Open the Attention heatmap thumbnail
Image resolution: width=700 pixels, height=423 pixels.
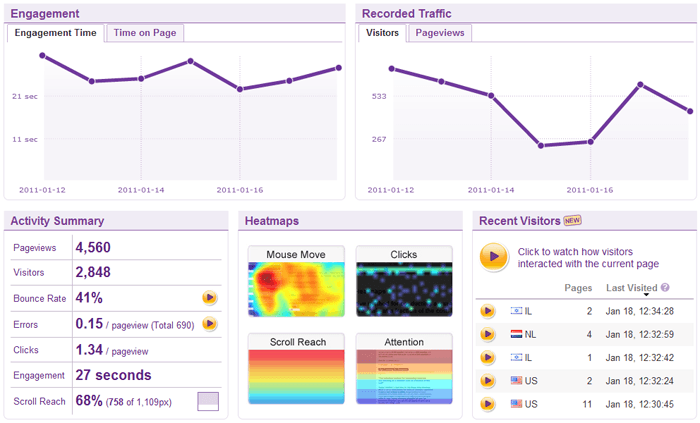[x=404, y=369]
